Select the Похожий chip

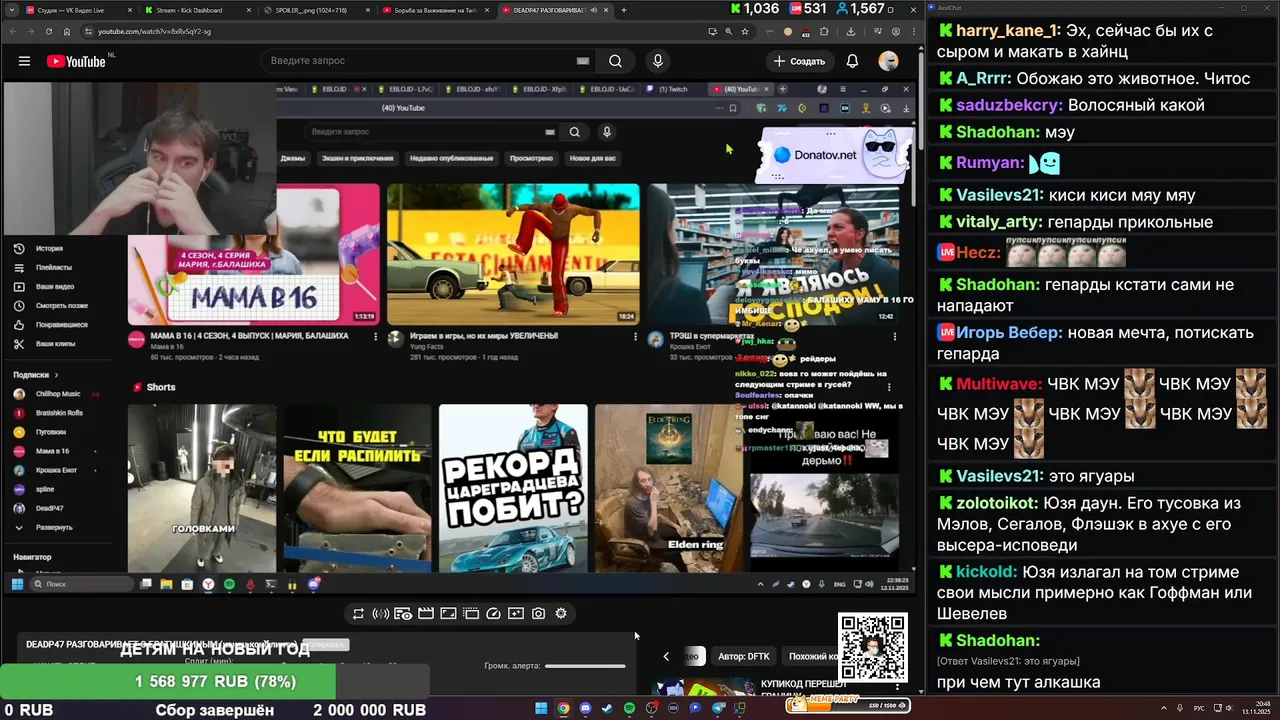click(813, 656)
